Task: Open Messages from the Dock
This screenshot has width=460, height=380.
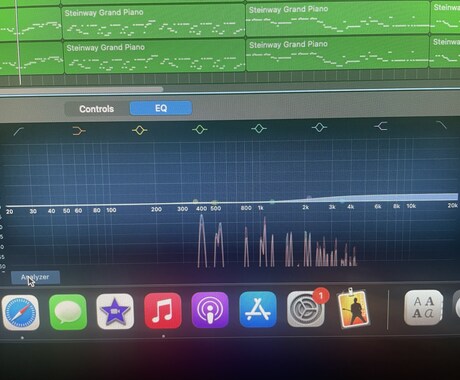Action: coord(68,312)
